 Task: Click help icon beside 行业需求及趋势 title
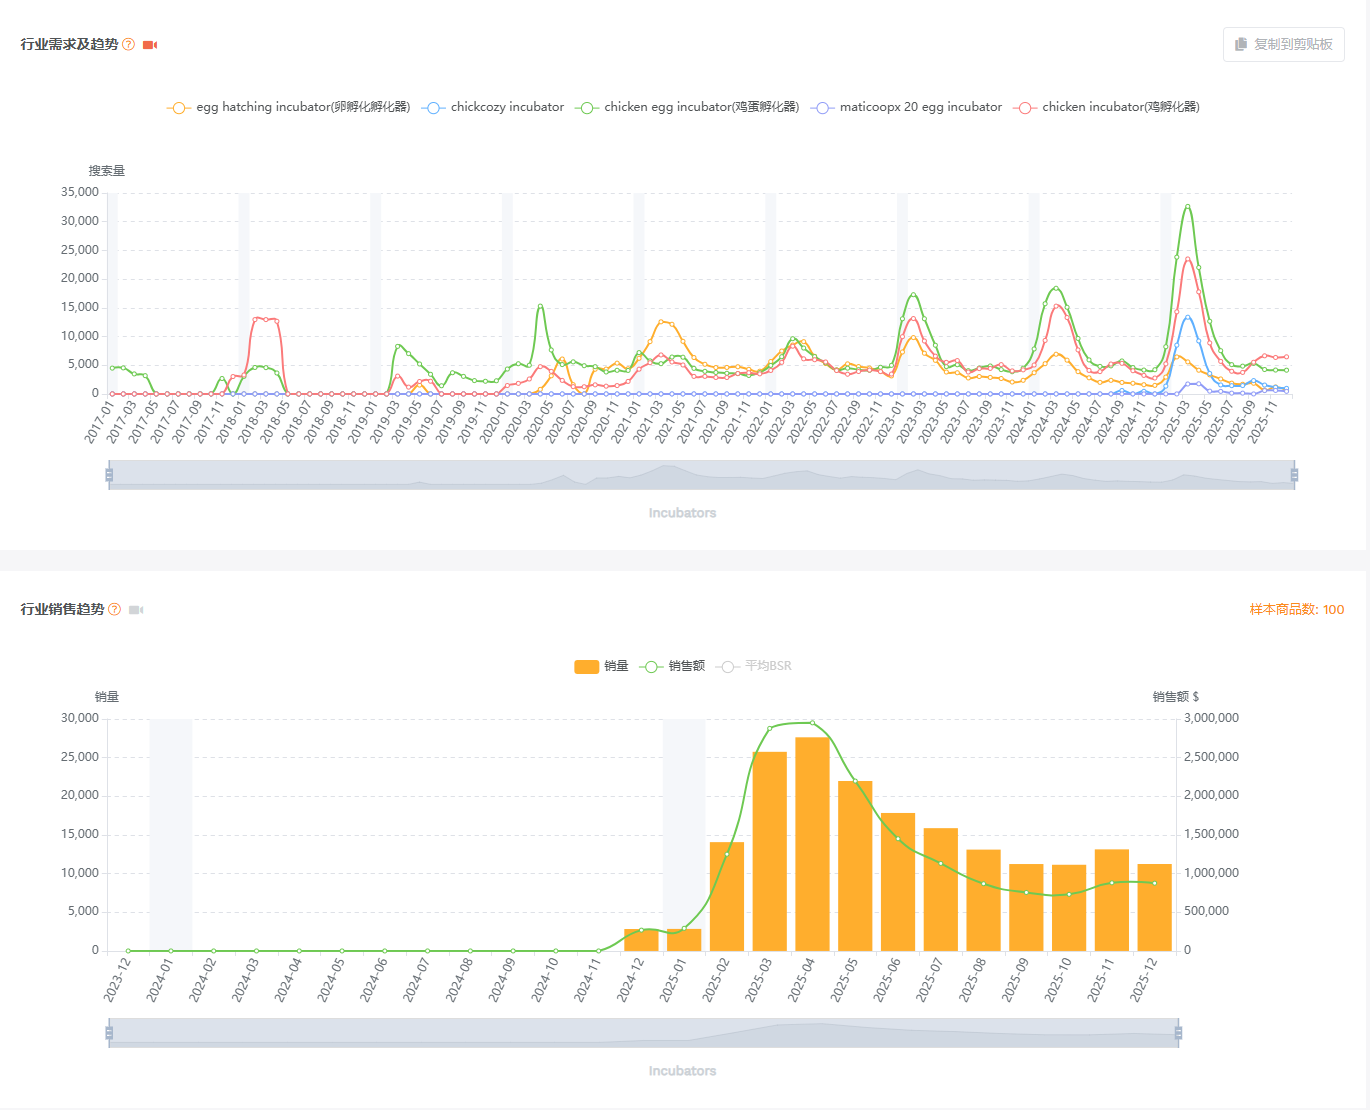click(x=128, y=44)
